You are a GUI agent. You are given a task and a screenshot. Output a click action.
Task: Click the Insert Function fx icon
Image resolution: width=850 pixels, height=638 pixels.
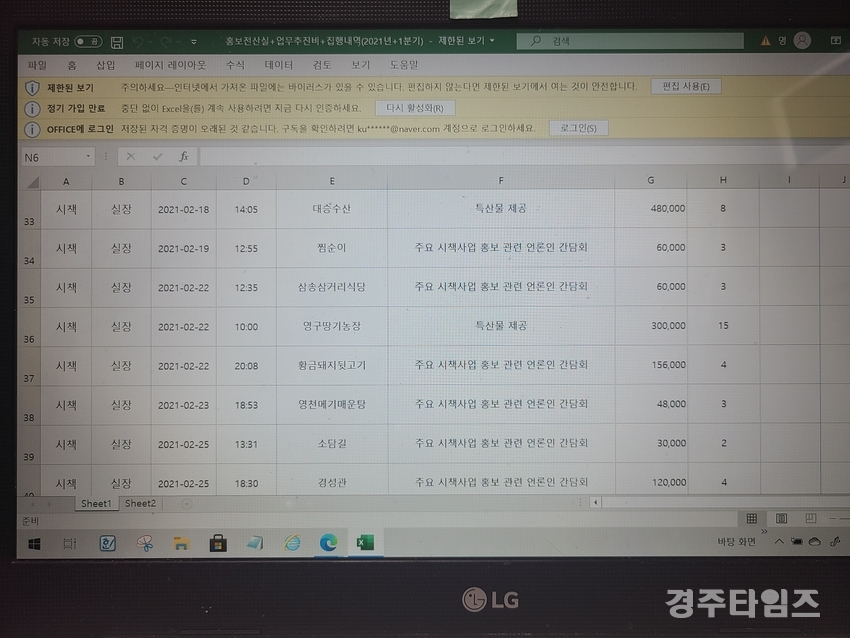pos(183,157)
